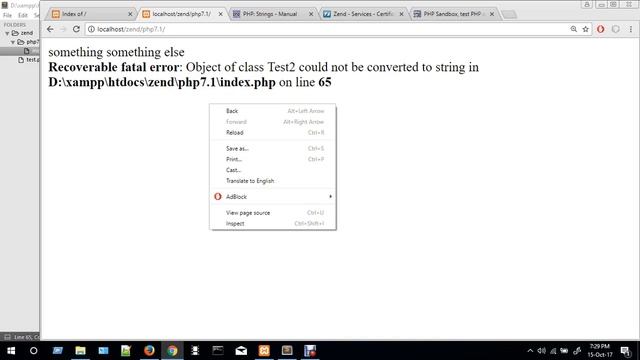Choose Back in the context menu
The image size is (640, 360).
click(273, 111)
